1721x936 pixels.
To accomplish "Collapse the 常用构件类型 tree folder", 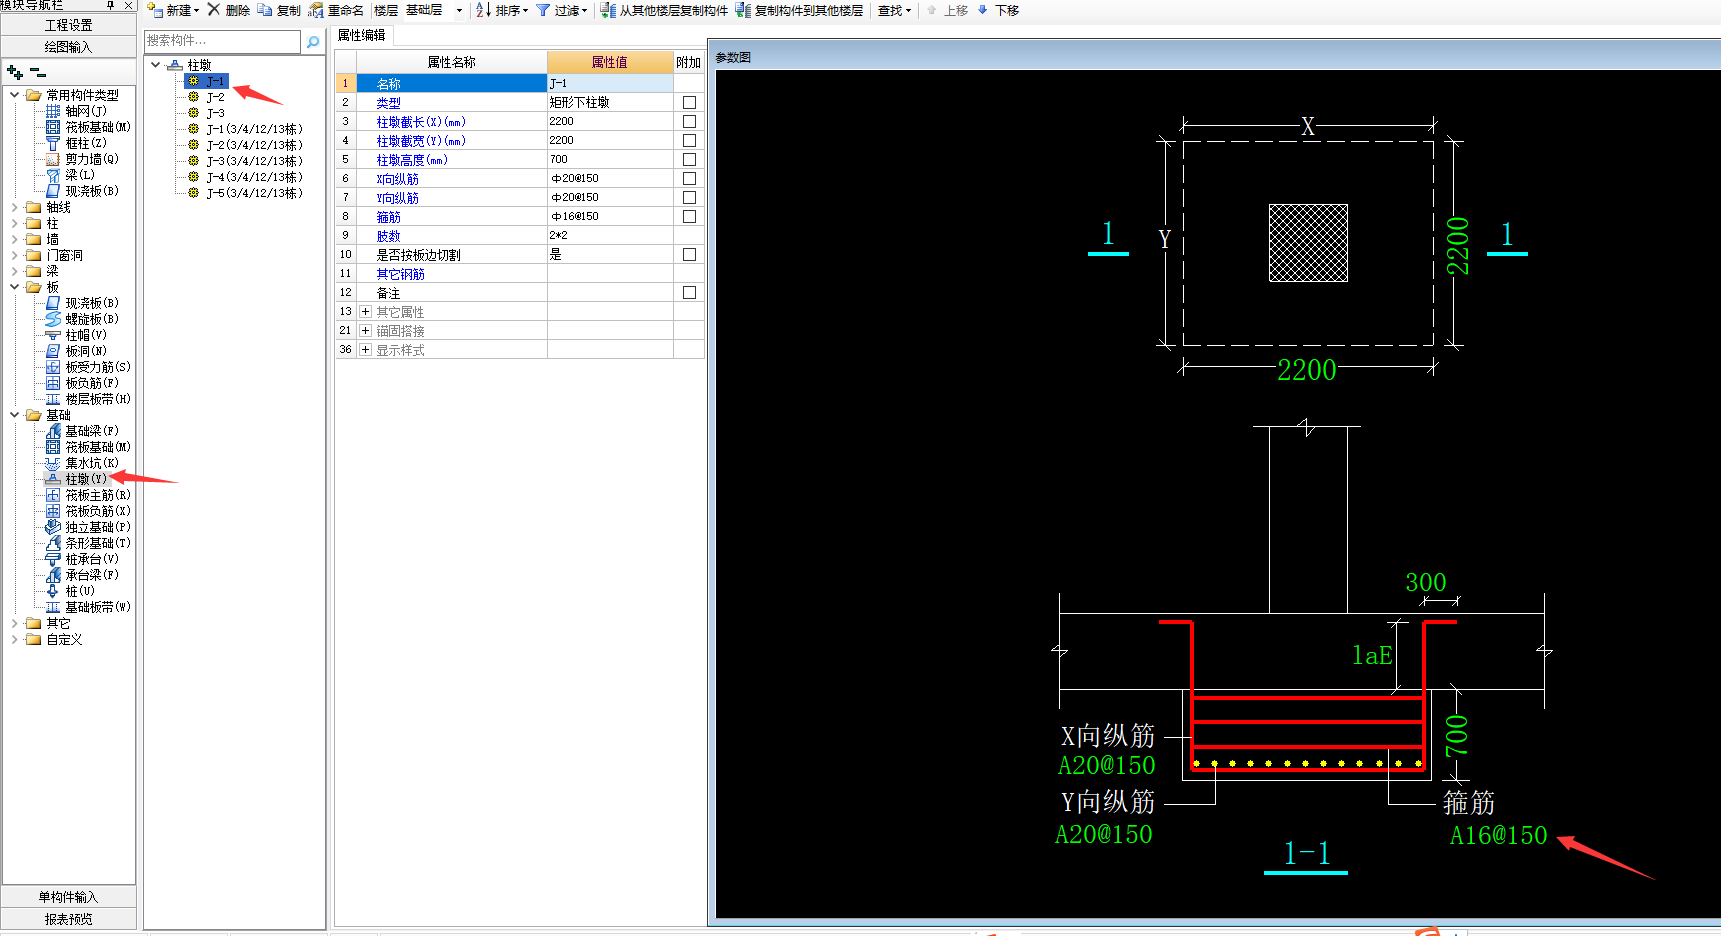I will coord(14,95).
